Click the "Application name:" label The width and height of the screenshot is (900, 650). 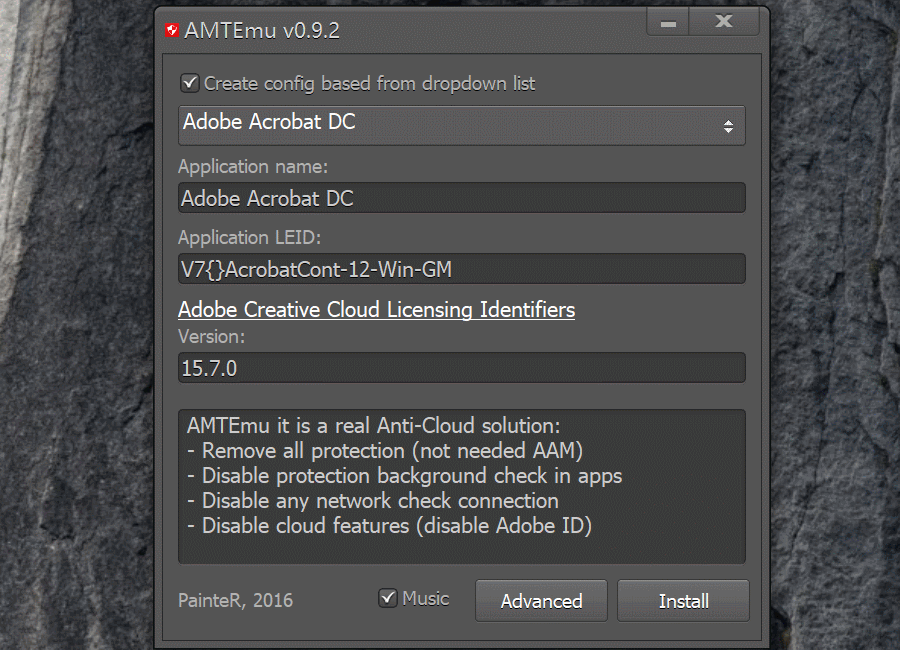253,166
